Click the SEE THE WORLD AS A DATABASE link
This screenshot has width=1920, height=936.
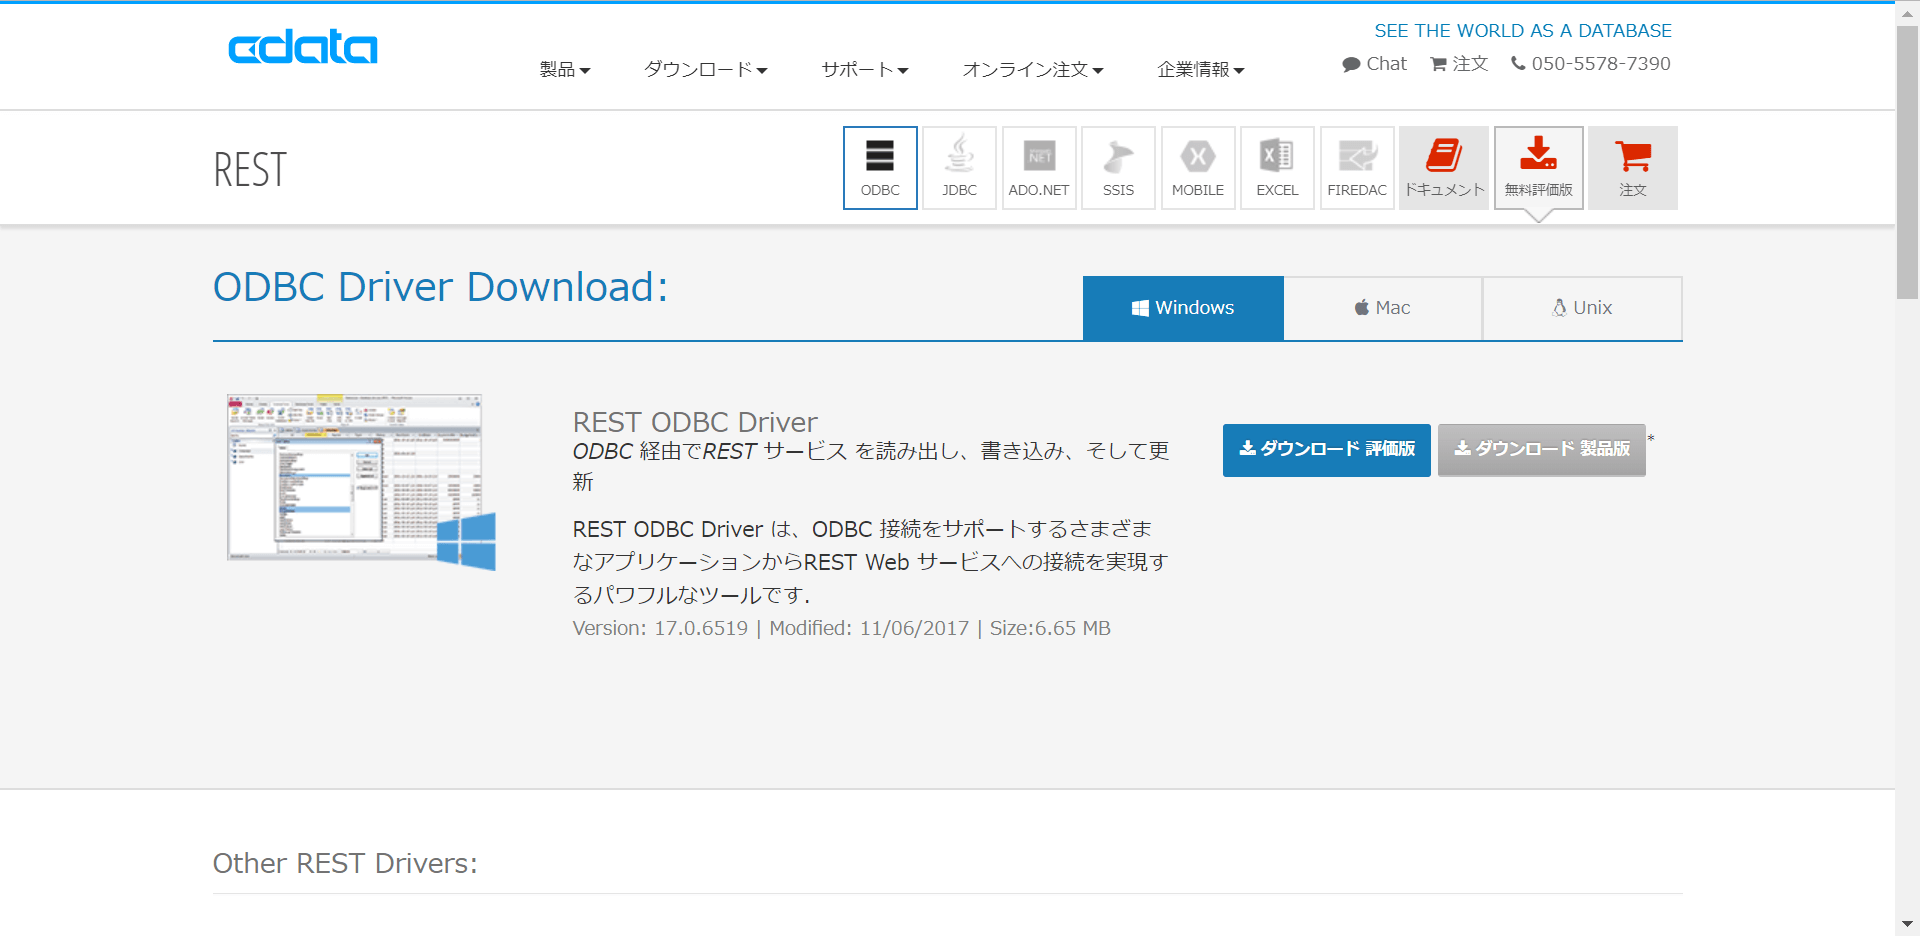[1523, 30]
